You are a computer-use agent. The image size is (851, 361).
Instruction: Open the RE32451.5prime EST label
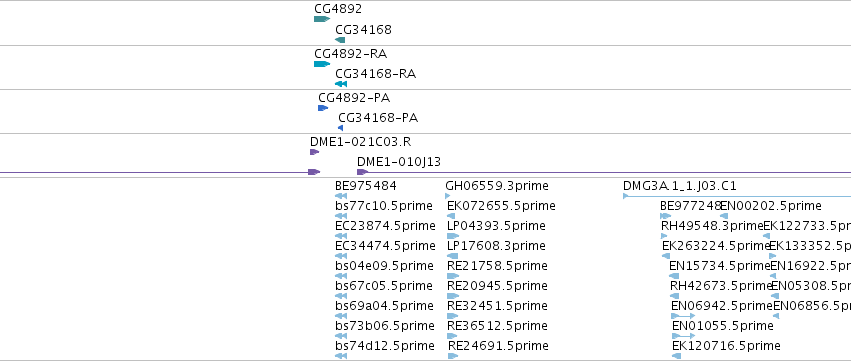coord(498,306)
